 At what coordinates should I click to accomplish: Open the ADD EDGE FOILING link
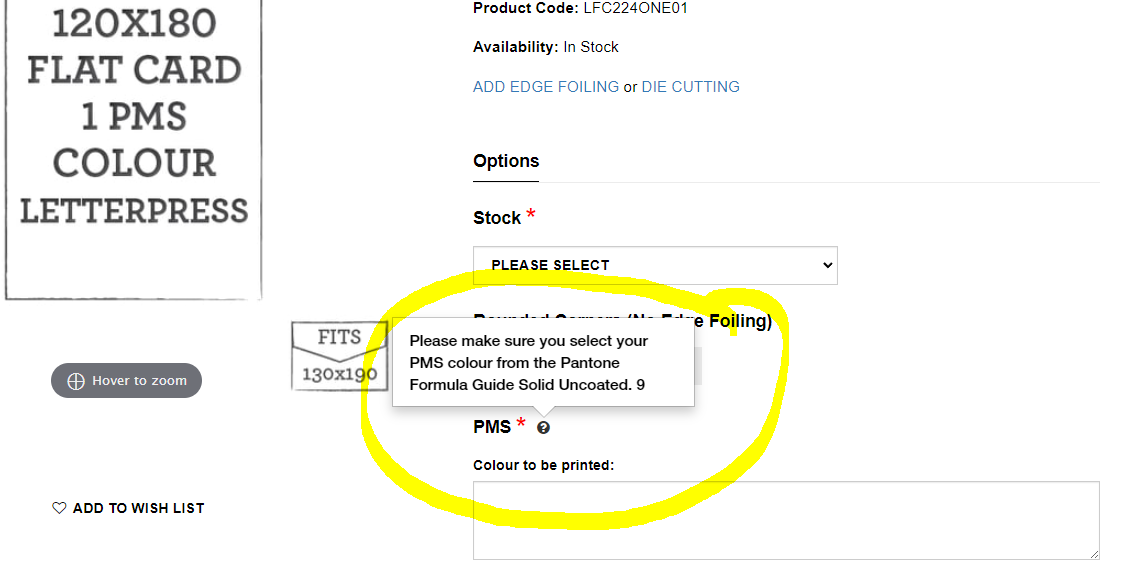[545, 87]
